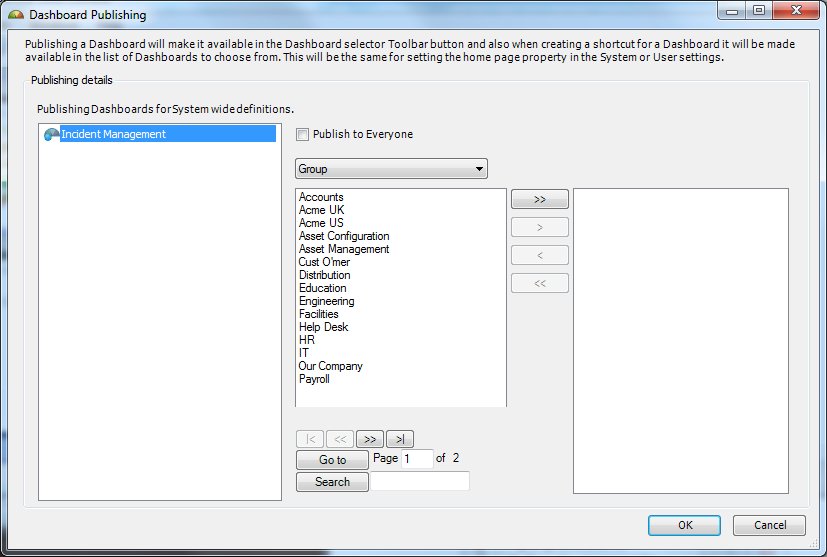Pick Distribution in the group list
This screenshot has height=557, width=827.
click(324, 275)
